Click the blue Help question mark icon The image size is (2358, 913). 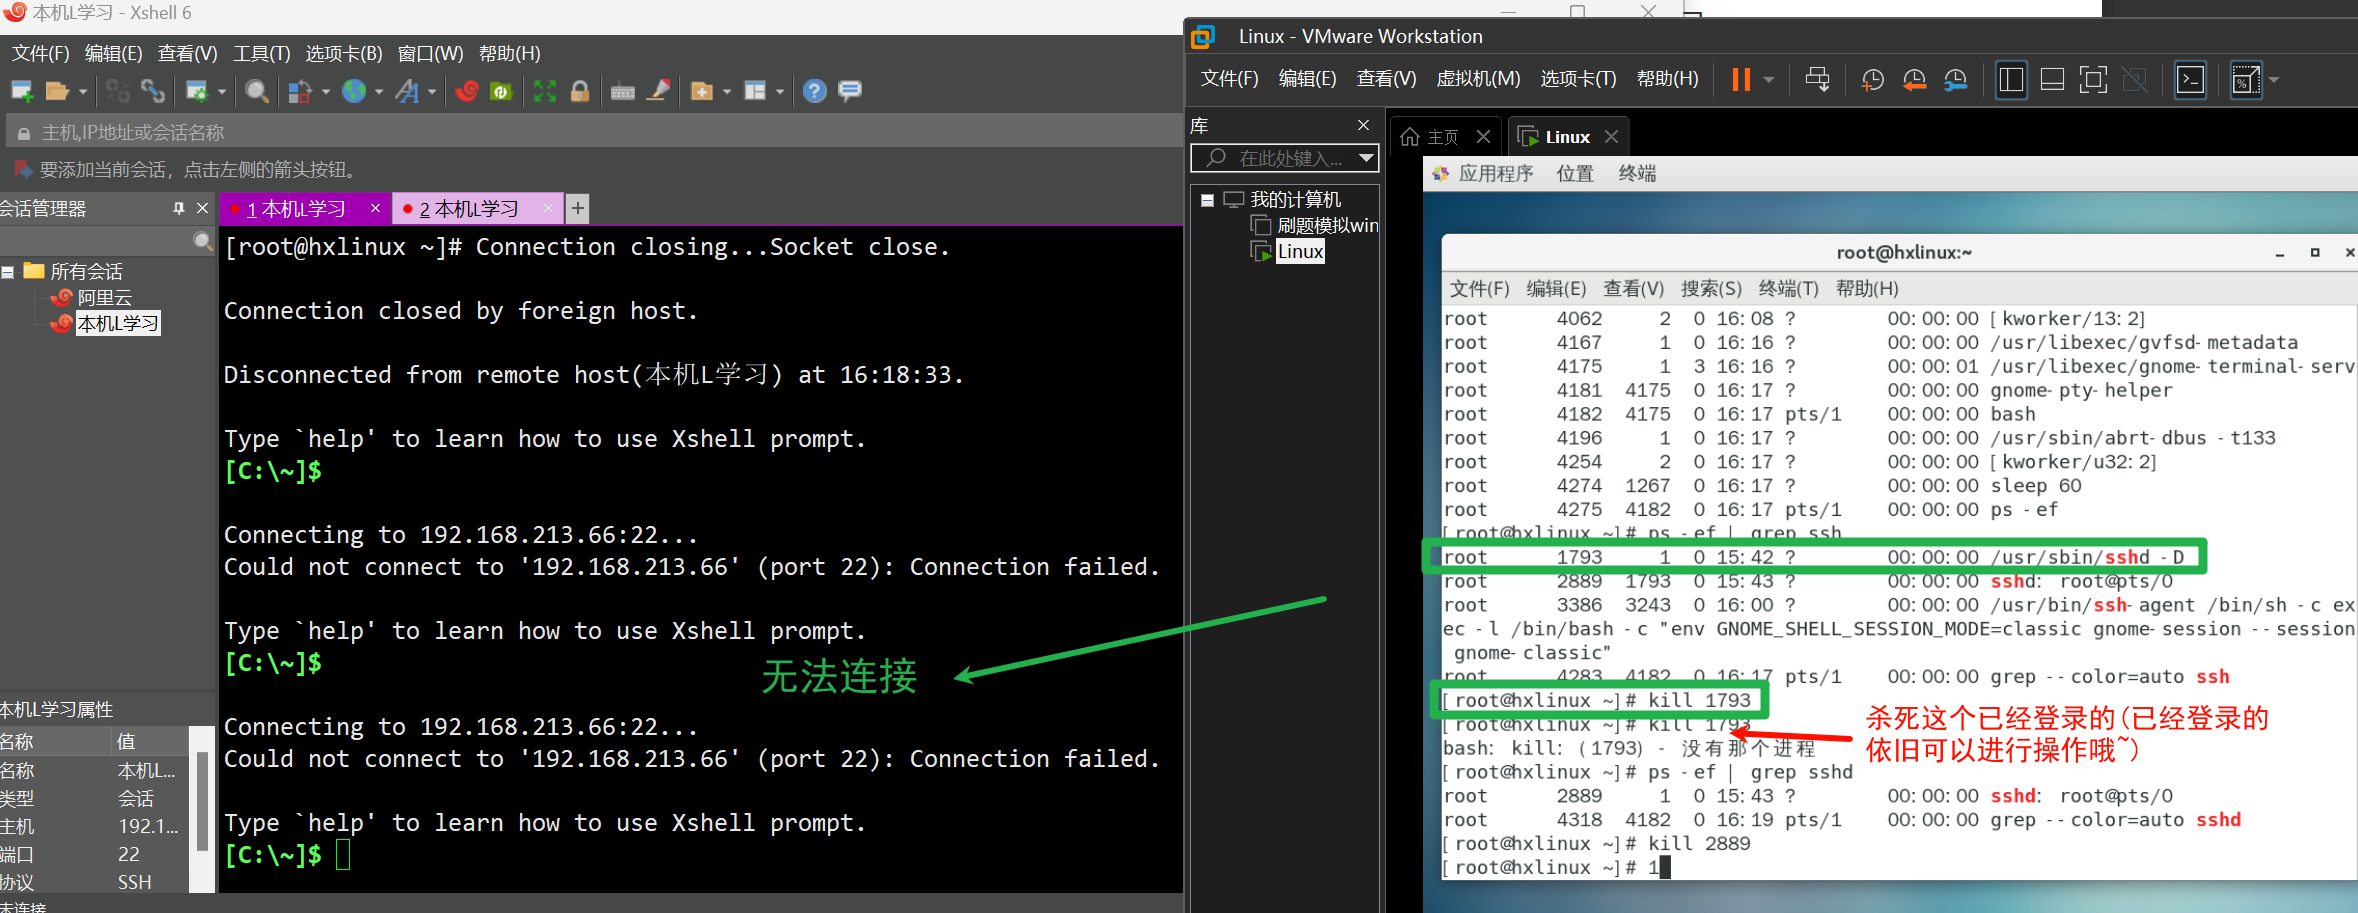point(815,91)
